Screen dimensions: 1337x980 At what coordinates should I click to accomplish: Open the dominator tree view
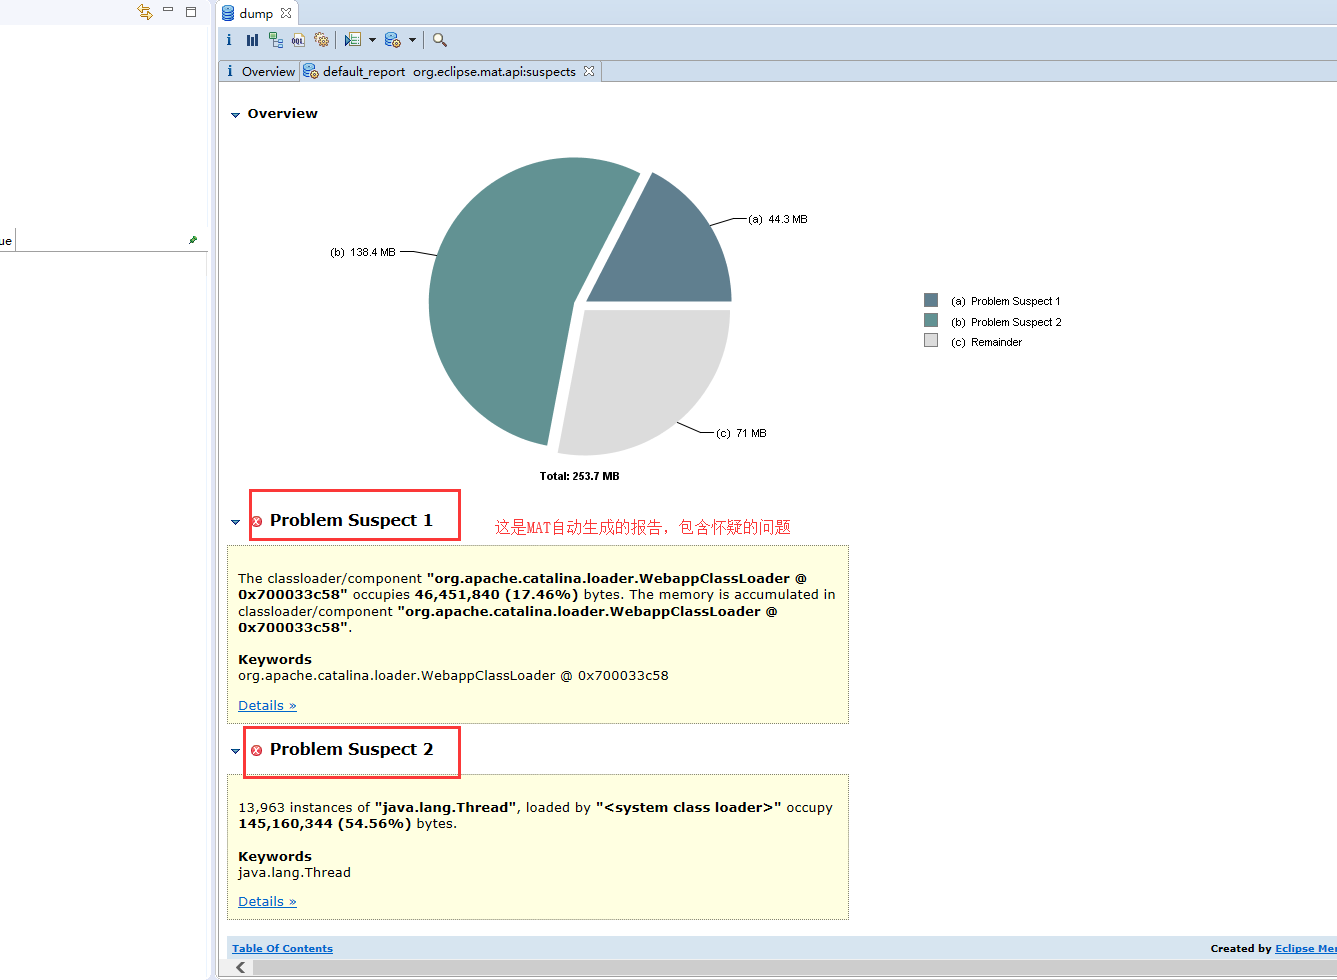tap(275, 40)
